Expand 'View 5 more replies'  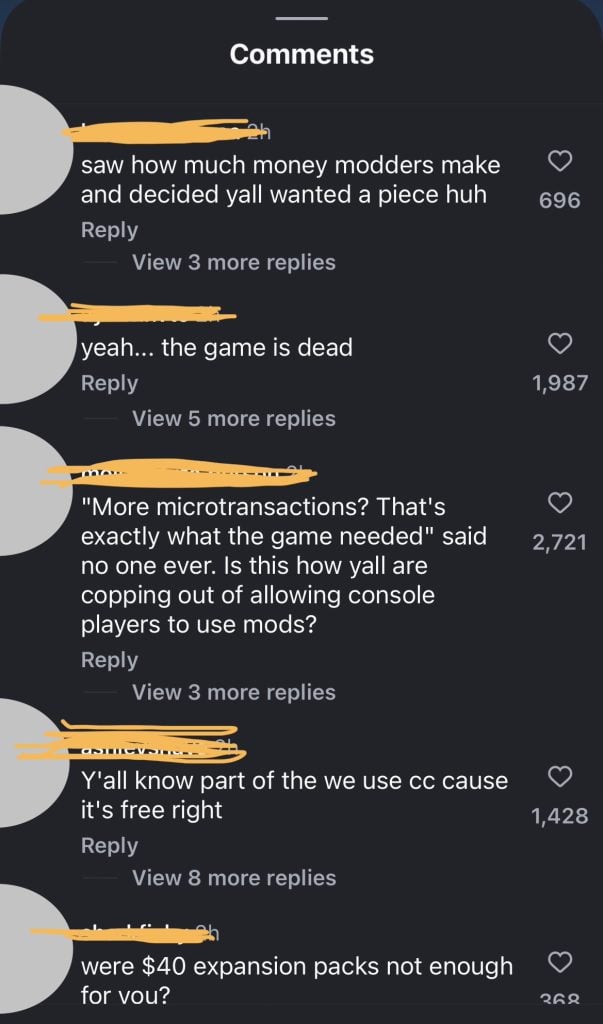point(234,418)
